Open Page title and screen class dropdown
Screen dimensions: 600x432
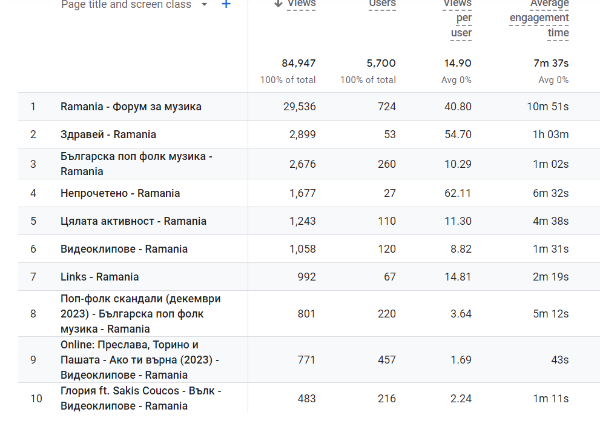(x=134, y=5)
